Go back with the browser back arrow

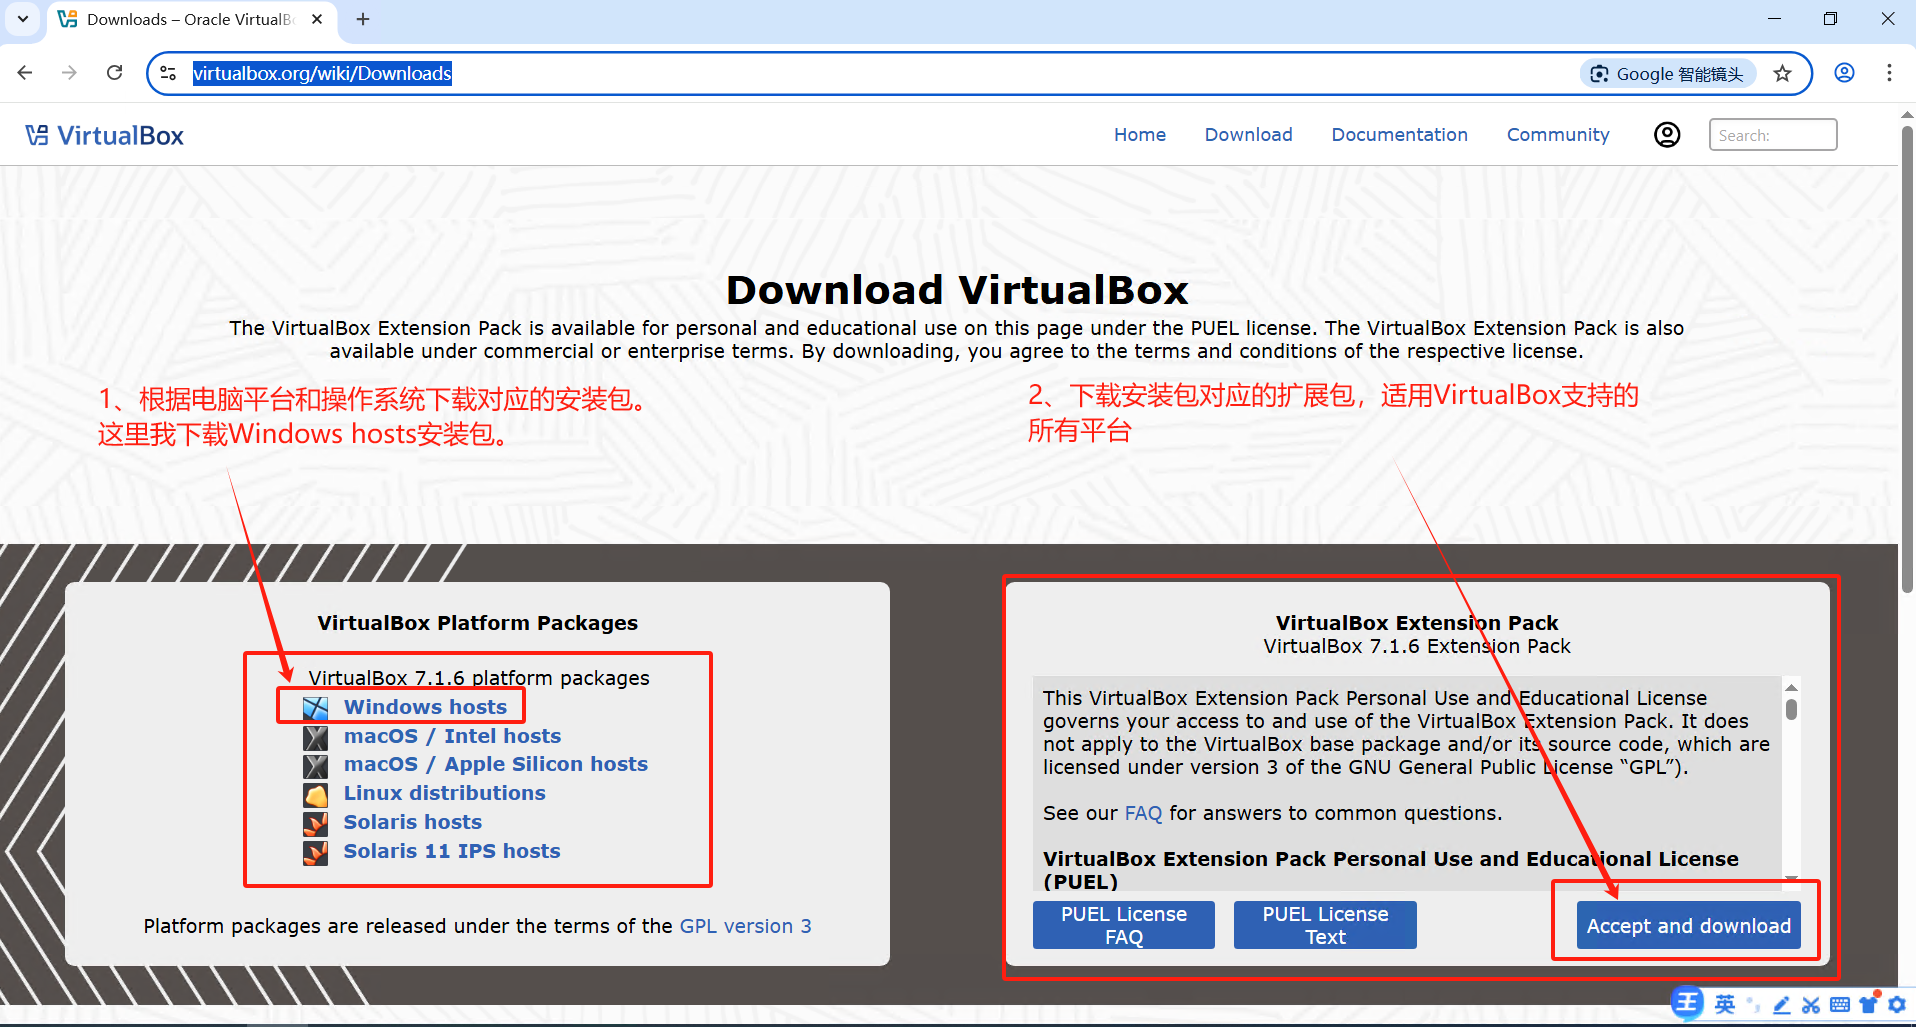pos(25,73)
